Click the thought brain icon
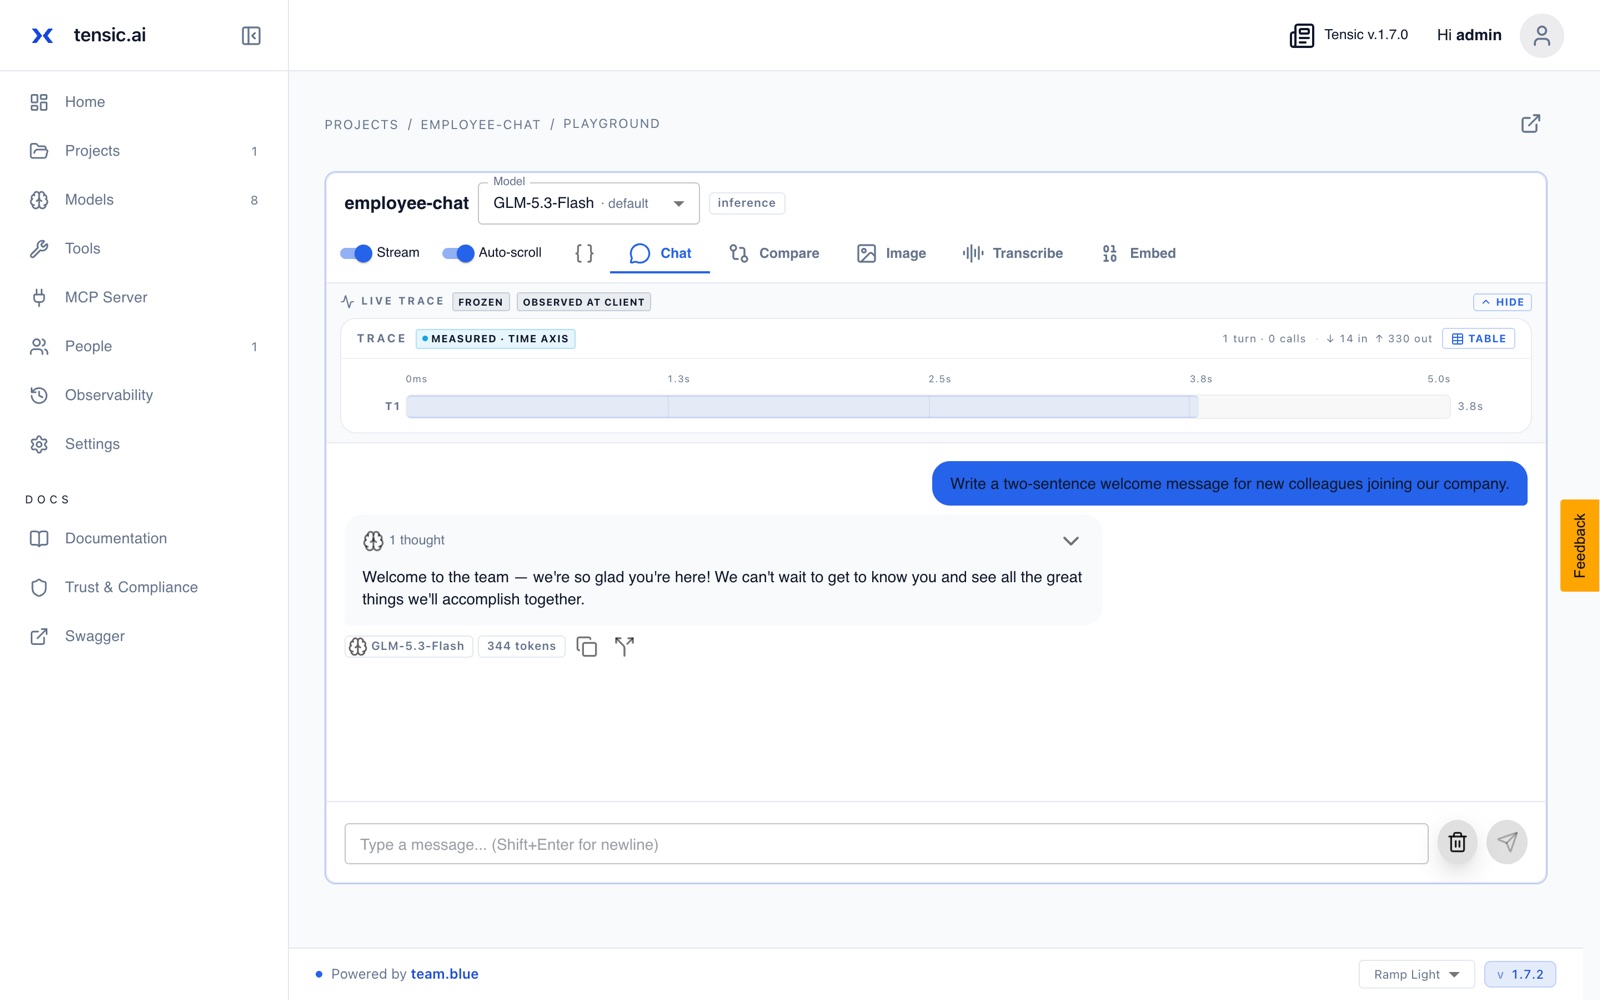The width and height of the screenshot is (1600, 1000). coord(373,541)
